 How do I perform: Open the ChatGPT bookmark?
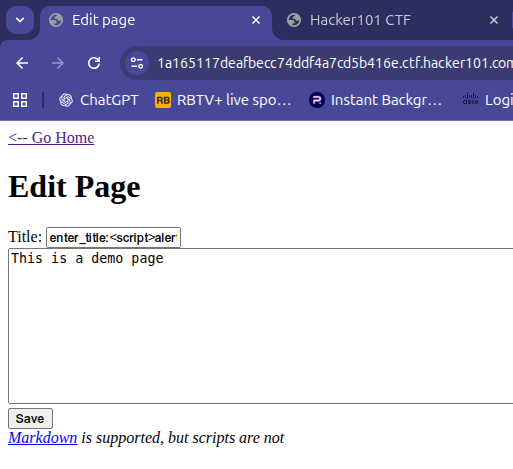pyautogui.click(x=99, y=100)
